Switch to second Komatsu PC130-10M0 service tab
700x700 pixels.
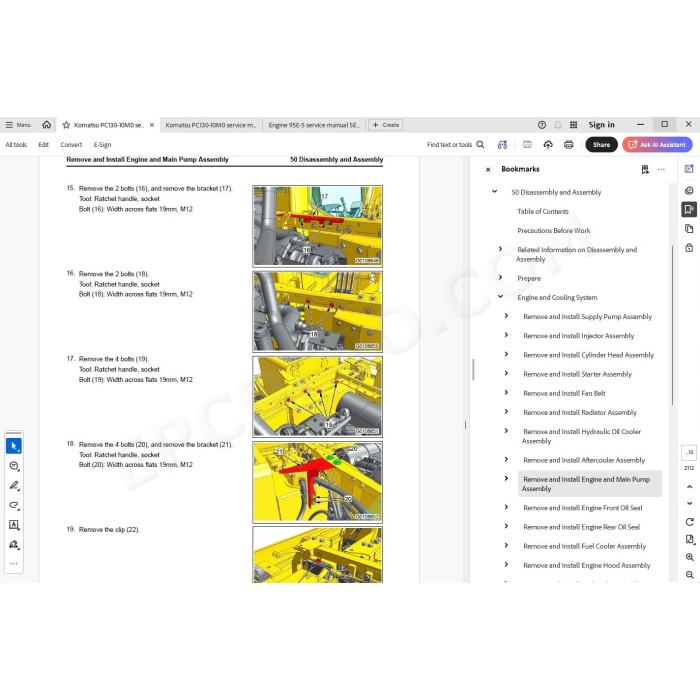[210, 125]
